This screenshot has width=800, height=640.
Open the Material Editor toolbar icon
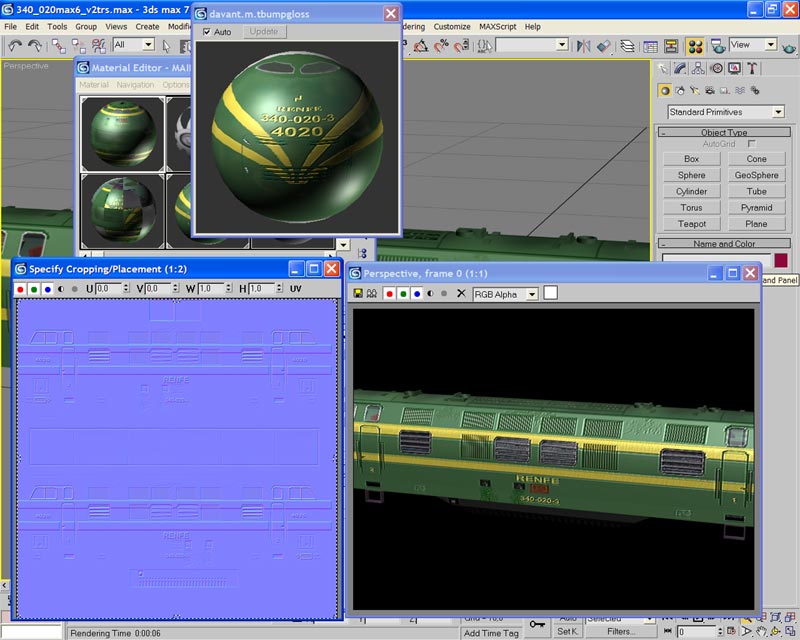694,46
